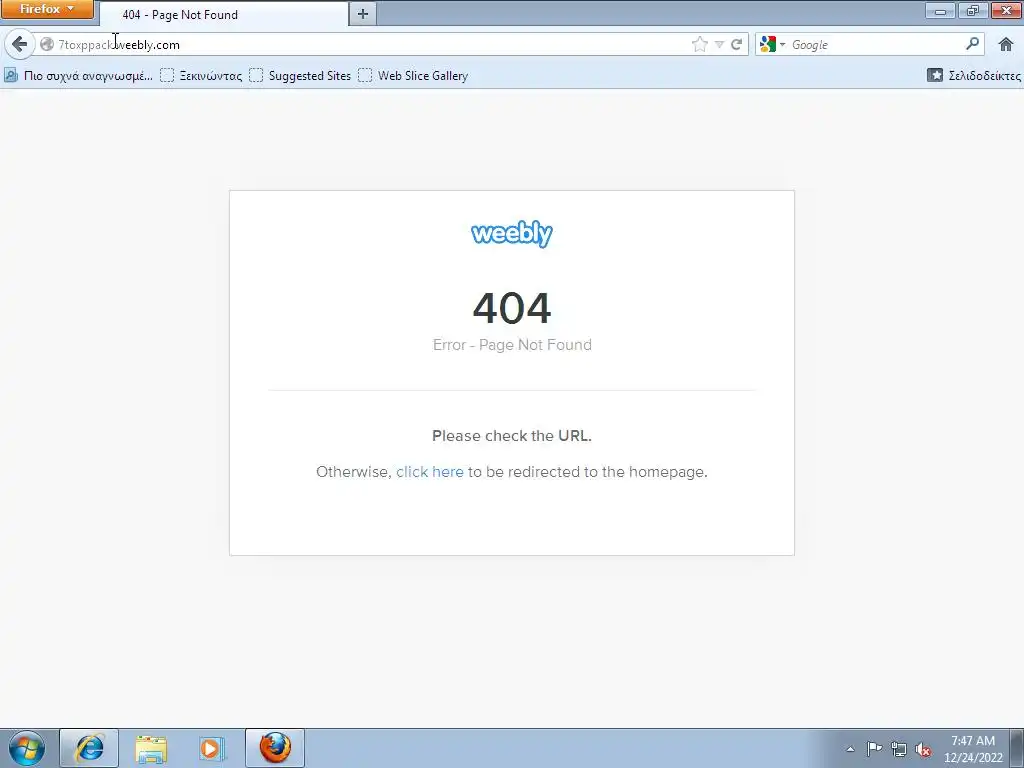Viewport: 1024px width, 768px height.
Task: Open the URL history dropdown arrow
Action: point(719,44)
